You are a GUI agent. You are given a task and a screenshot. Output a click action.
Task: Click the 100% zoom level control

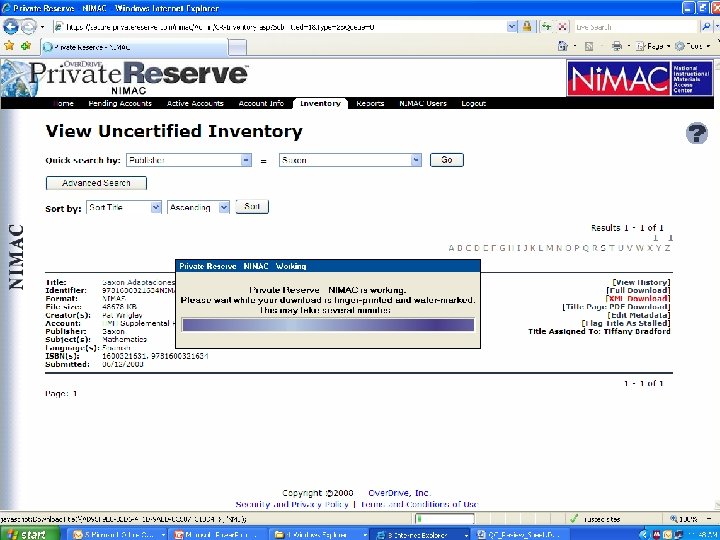tap(689, 519)
